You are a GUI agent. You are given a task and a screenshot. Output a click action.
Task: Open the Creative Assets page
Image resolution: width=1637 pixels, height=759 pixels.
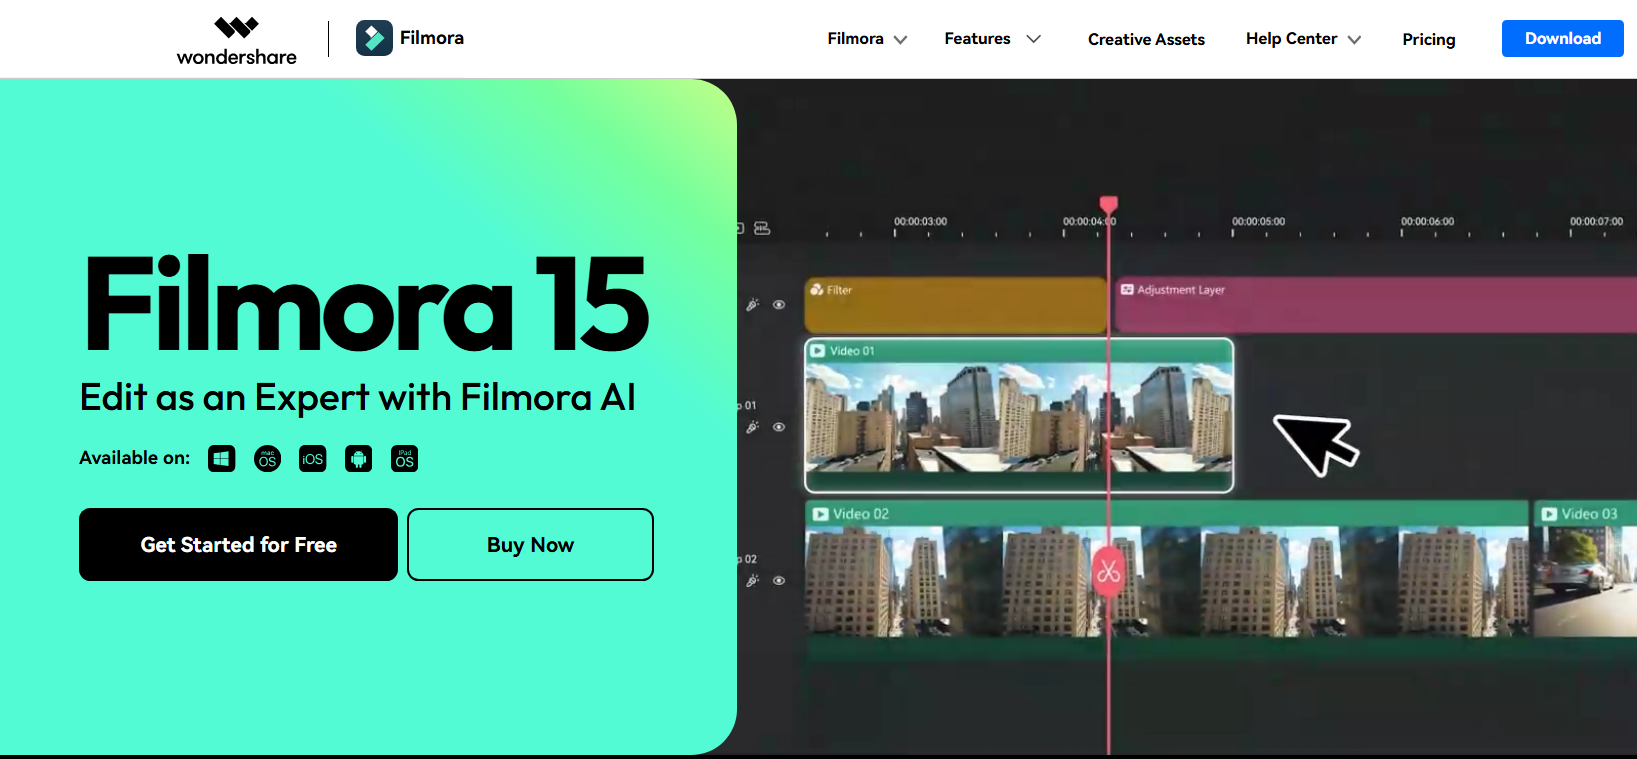click(1146, 39)
